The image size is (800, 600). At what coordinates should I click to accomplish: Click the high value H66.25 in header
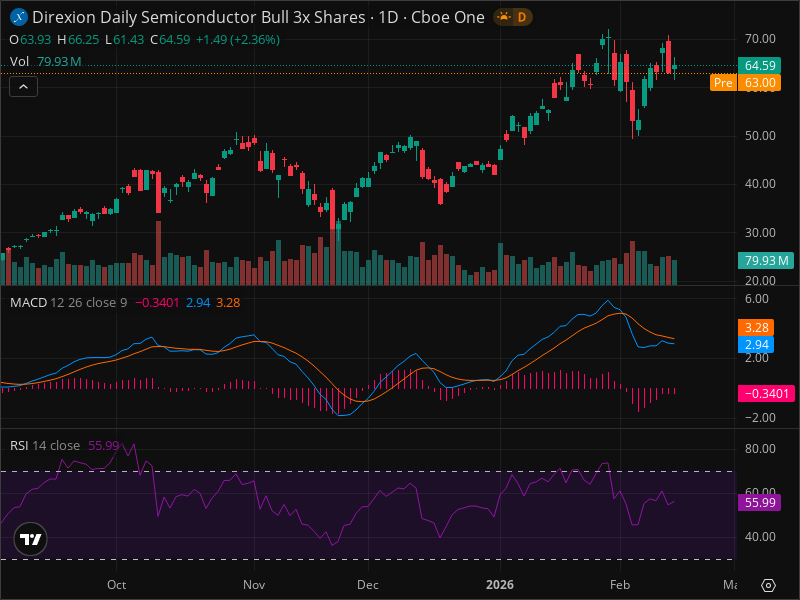pos(78,40)
